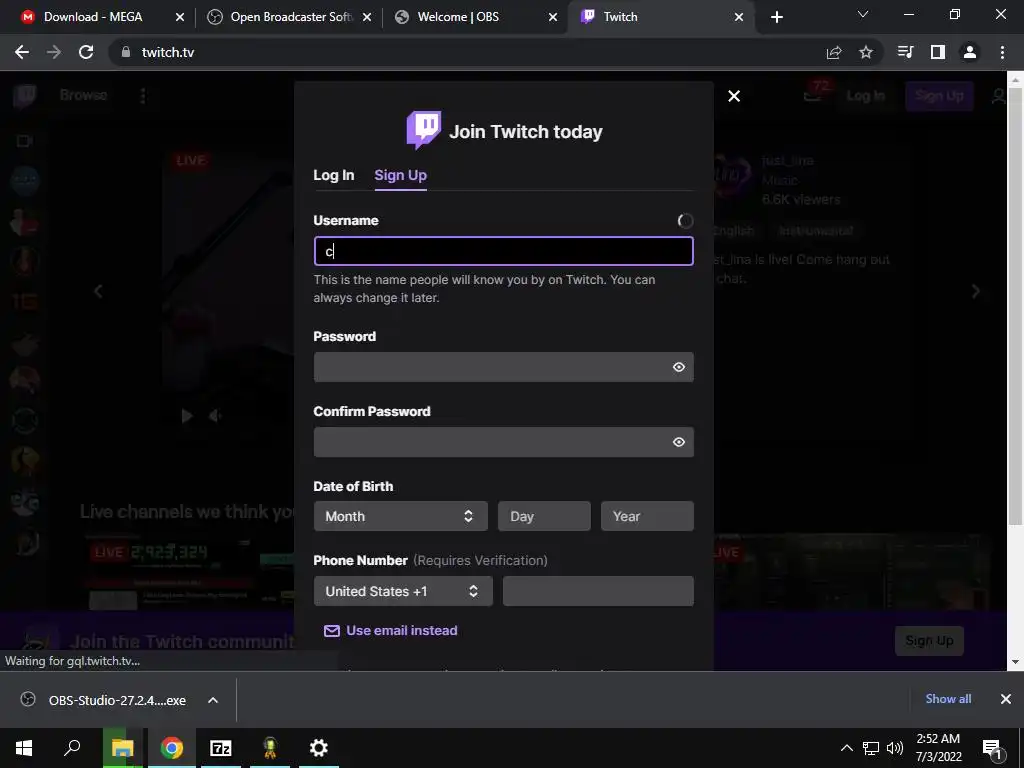Open the volume tray icon
The image size is (1024, 768).
(x=895, y=748)
